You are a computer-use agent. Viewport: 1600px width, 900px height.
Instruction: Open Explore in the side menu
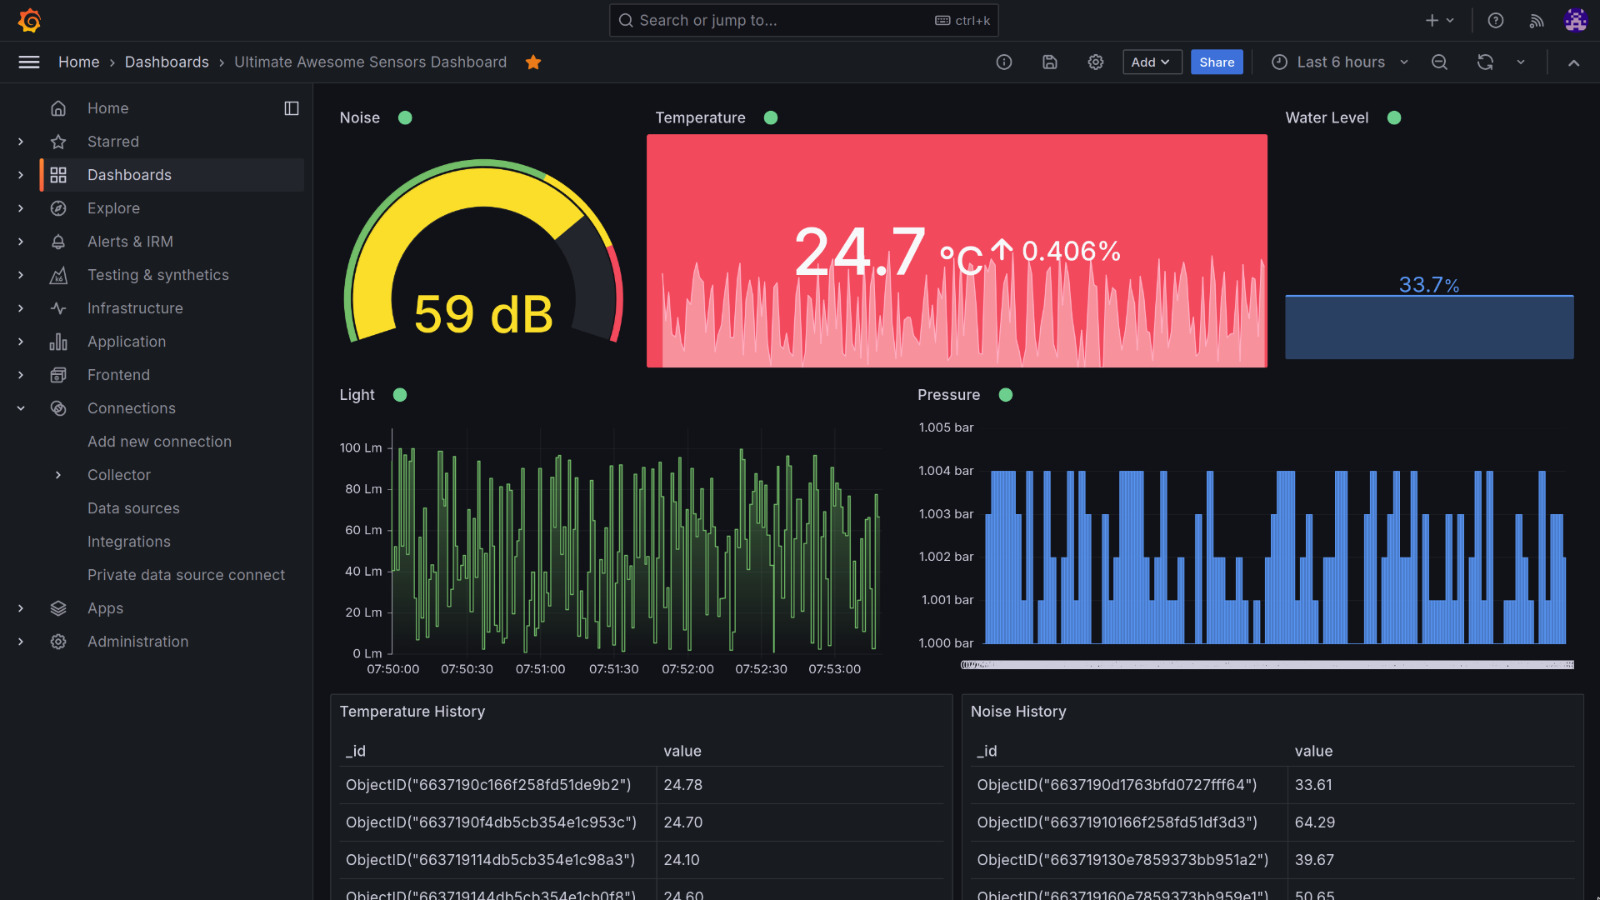click(x=113, y=208)
